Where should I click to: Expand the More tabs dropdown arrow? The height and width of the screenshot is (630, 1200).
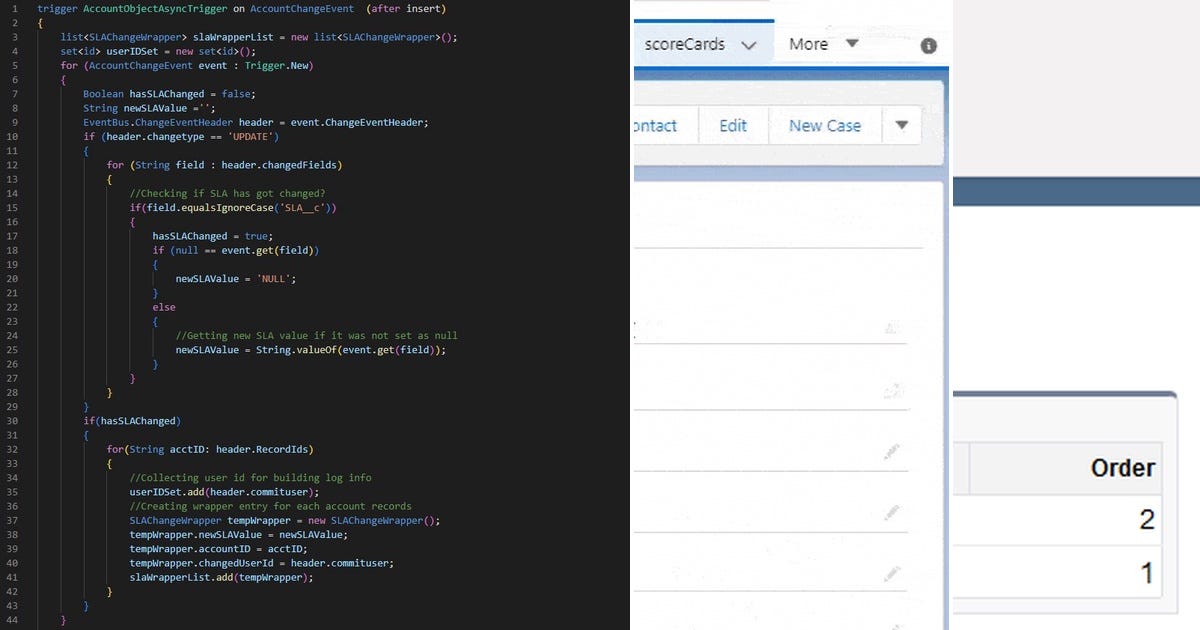point(852,44)
